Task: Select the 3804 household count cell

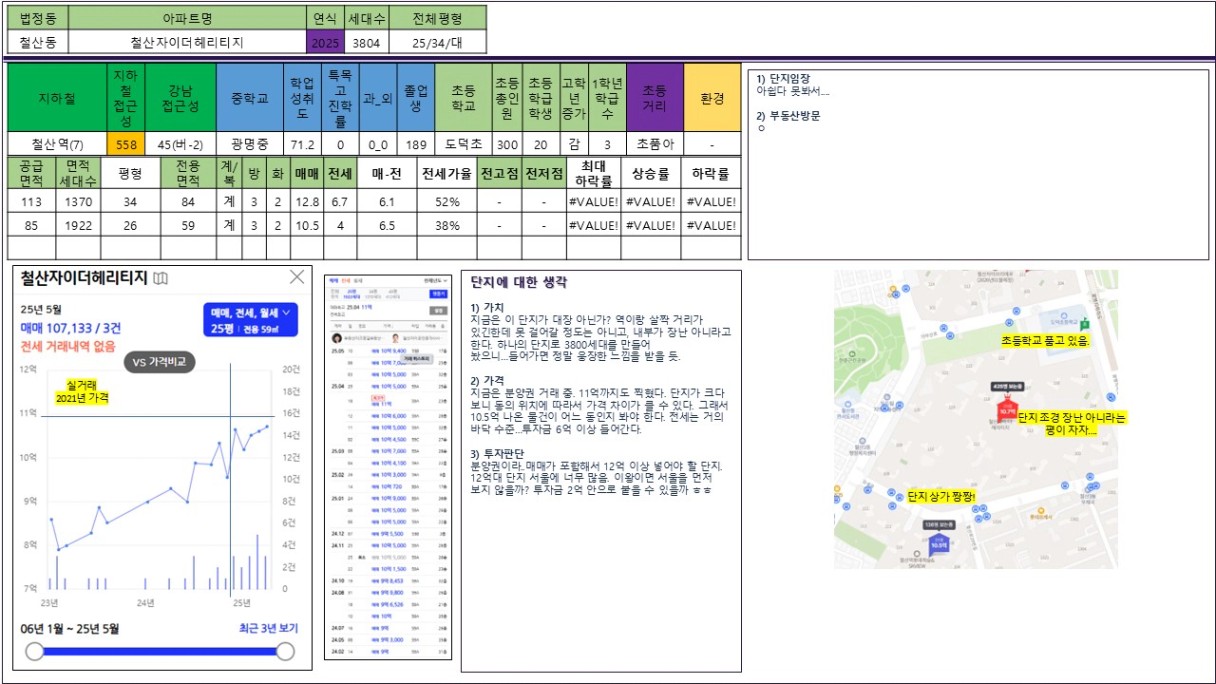Action: click(x=364, y=43)
